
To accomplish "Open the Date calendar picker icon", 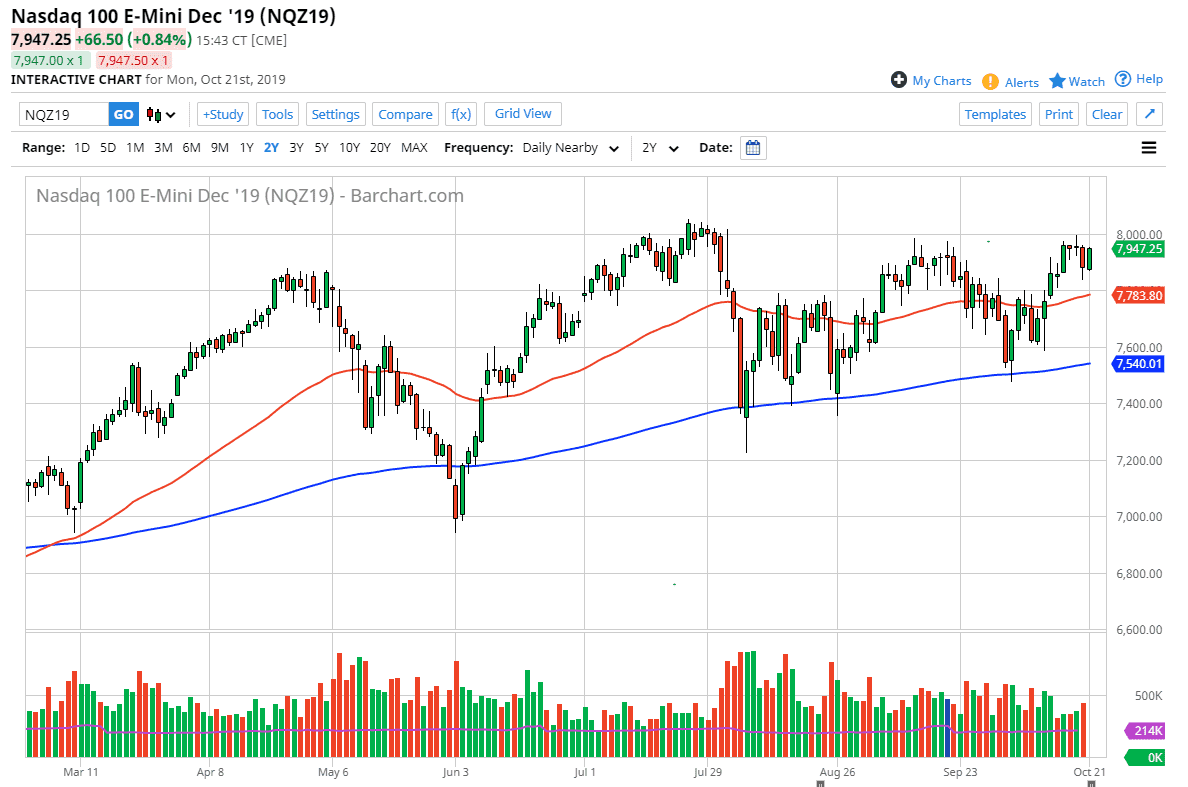I will 752,147.
